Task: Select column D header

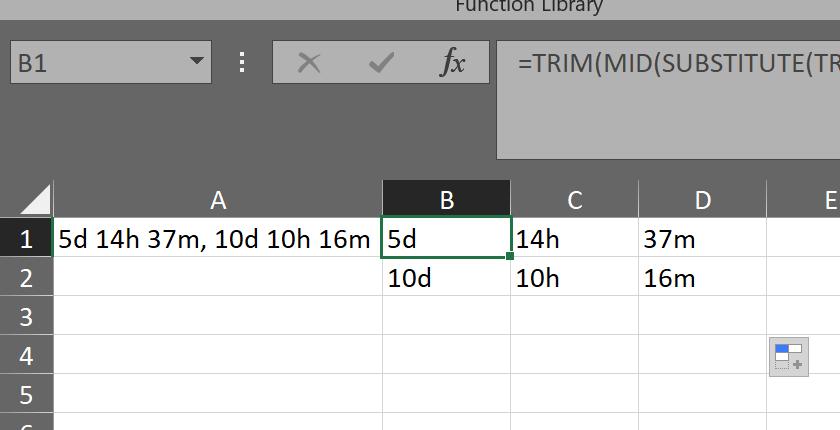Action: (702, 200)
